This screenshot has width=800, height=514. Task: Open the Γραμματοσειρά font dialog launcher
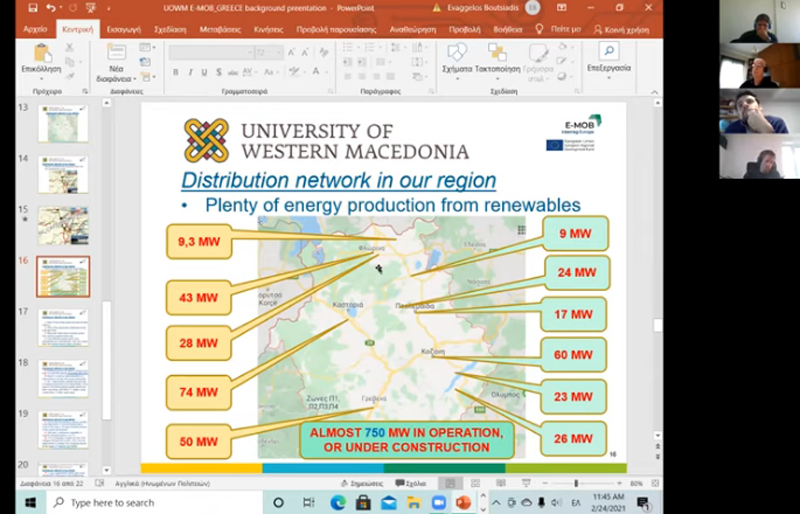coord(331,91)
